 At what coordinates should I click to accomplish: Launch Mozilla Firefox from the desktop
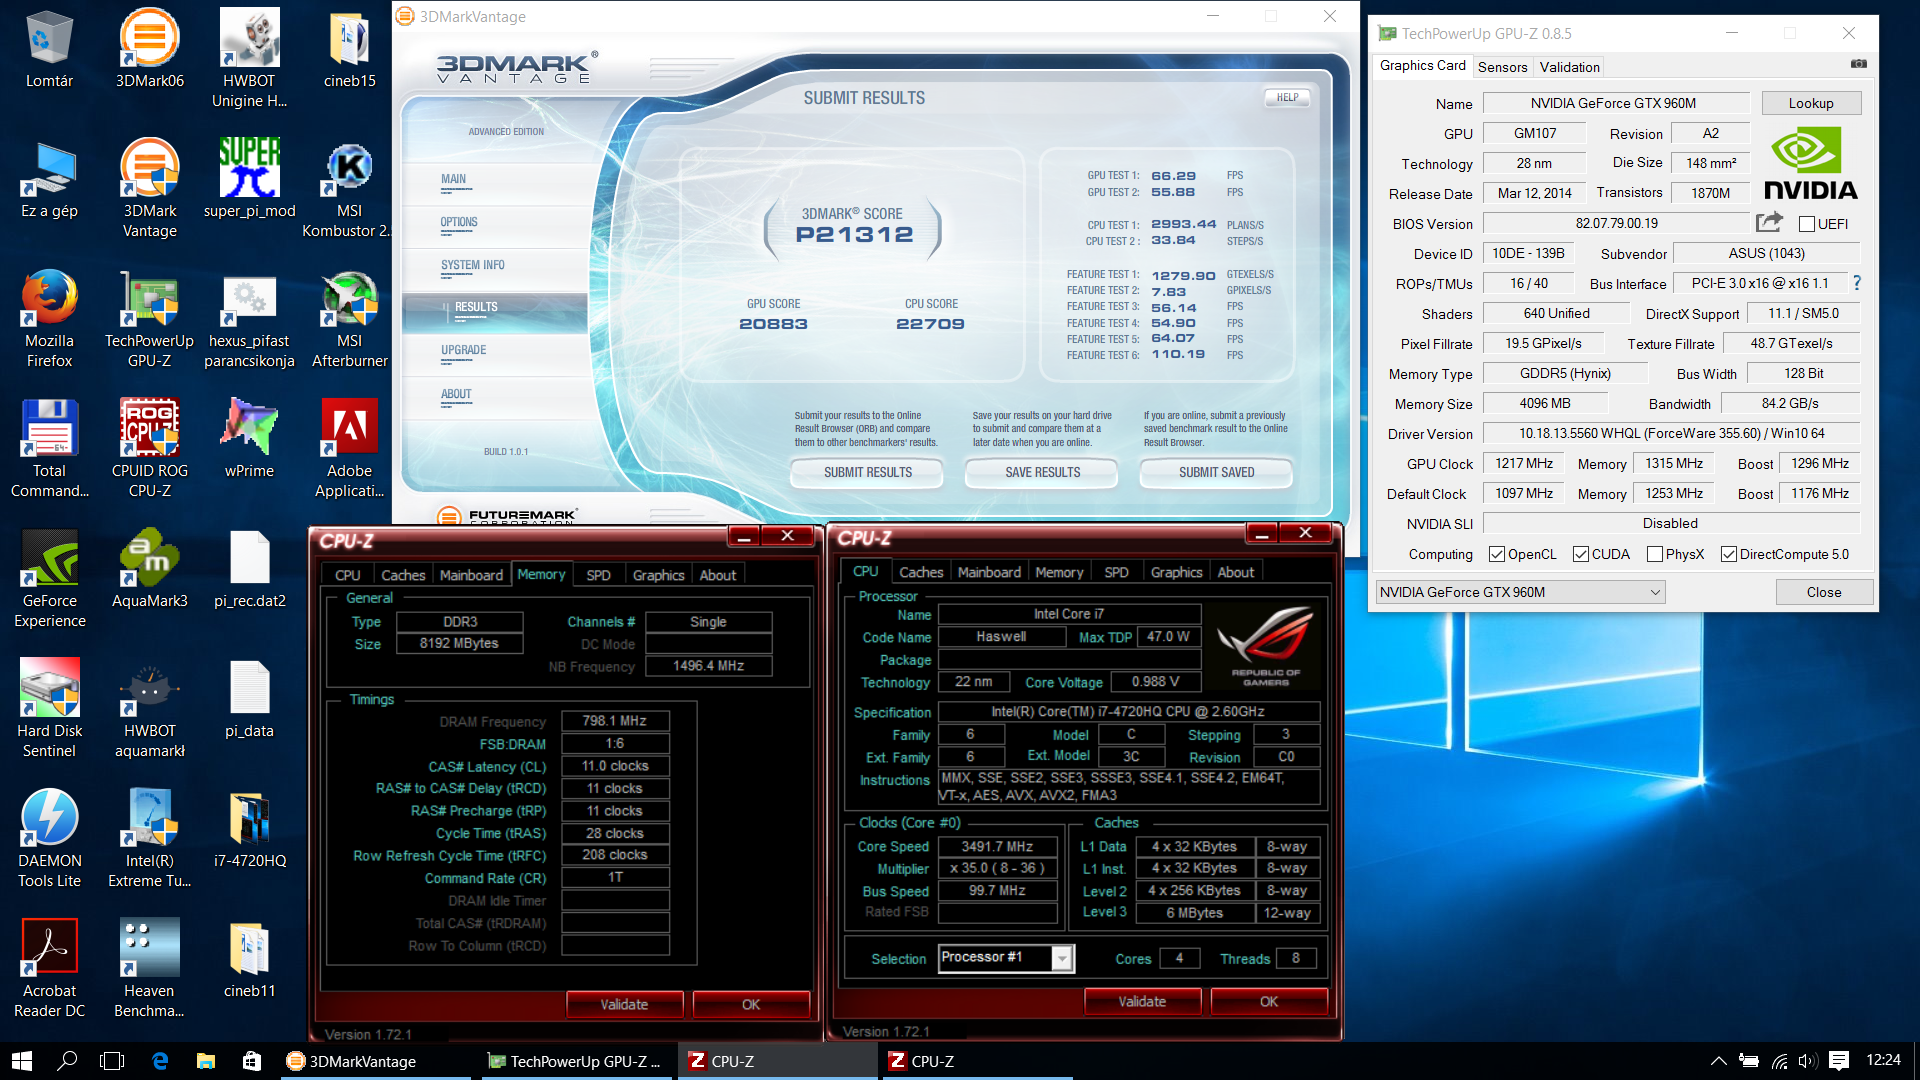point(49,318)
